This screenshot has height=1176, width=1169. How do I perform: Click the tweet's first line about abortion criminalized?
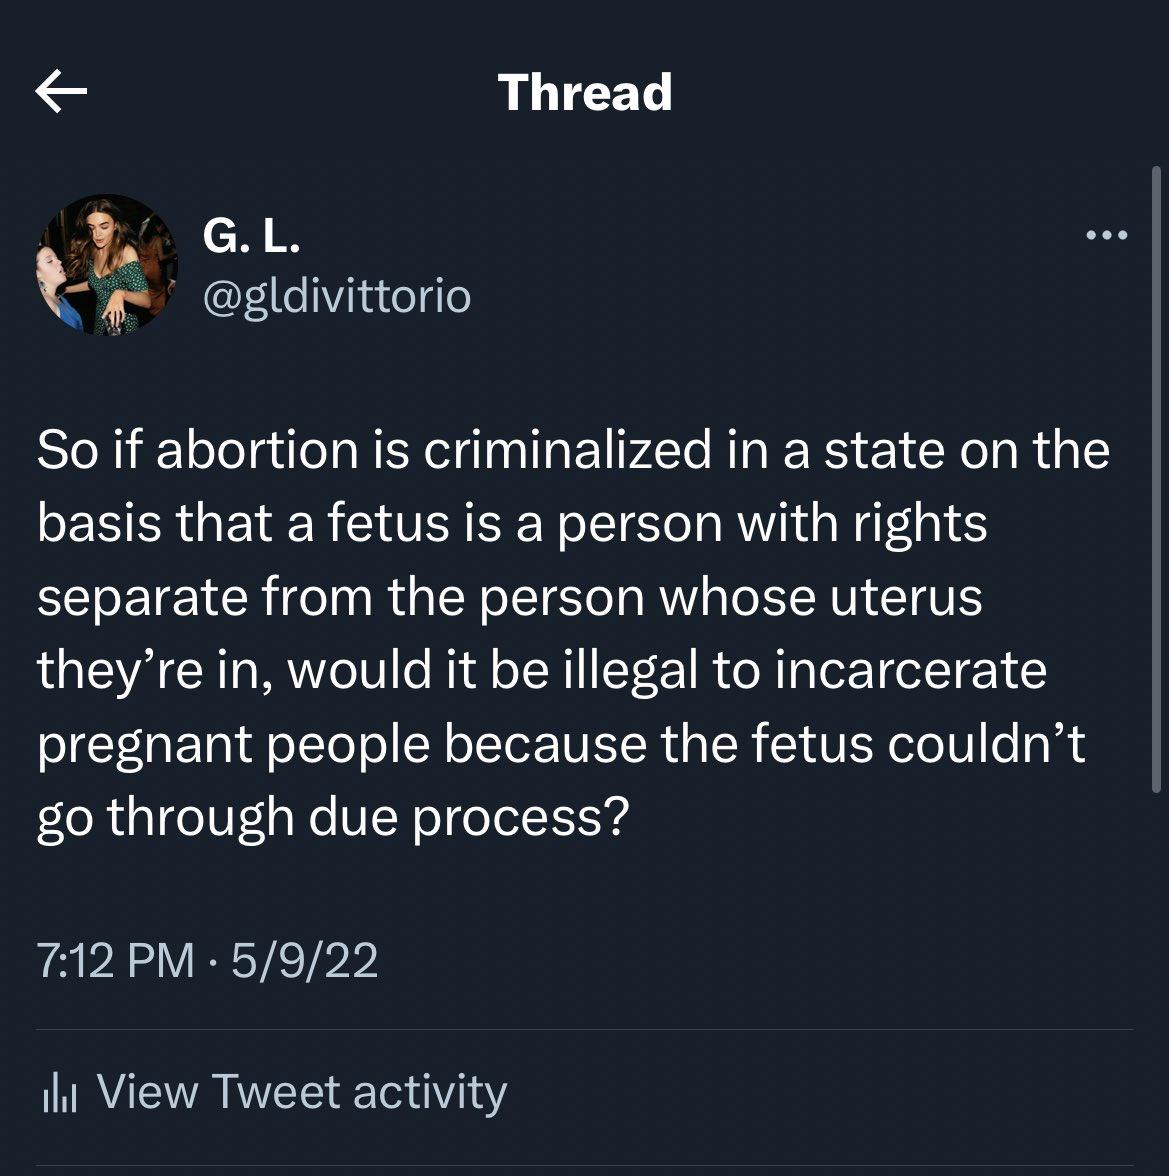tap(574, 451)
